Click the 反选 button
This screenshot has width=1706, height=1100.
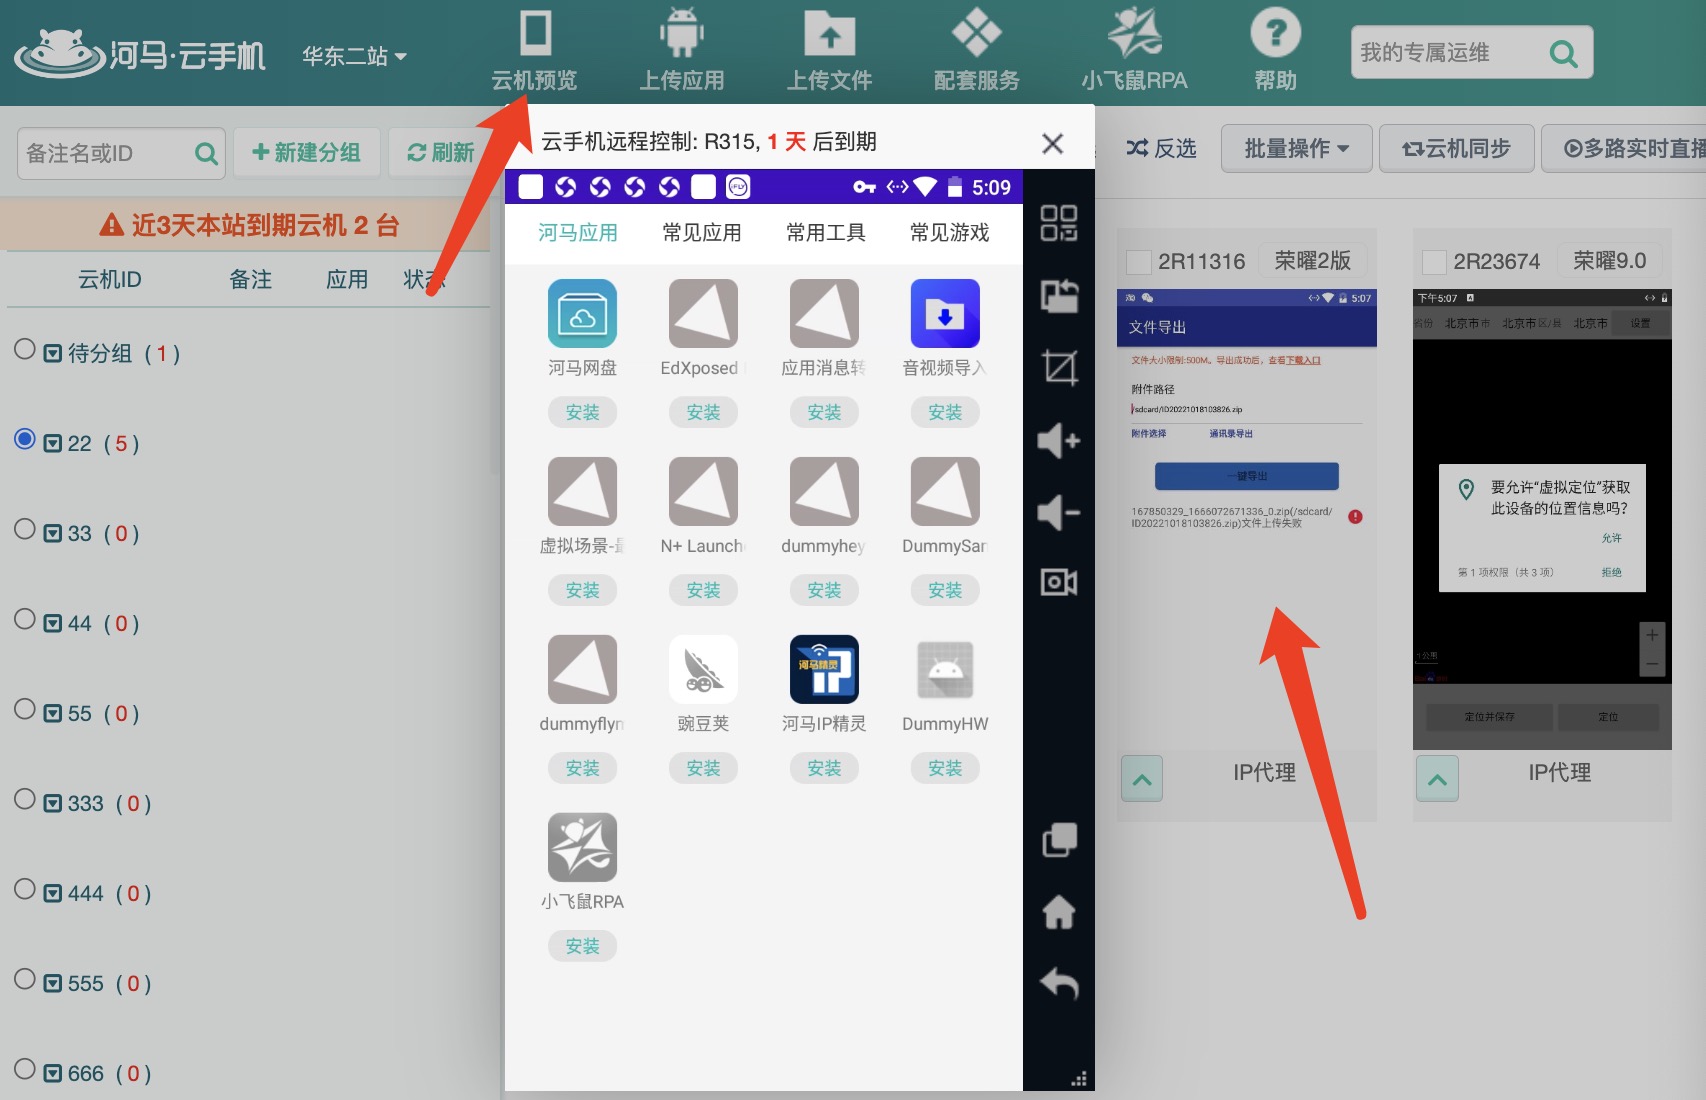coord(1161,148)
